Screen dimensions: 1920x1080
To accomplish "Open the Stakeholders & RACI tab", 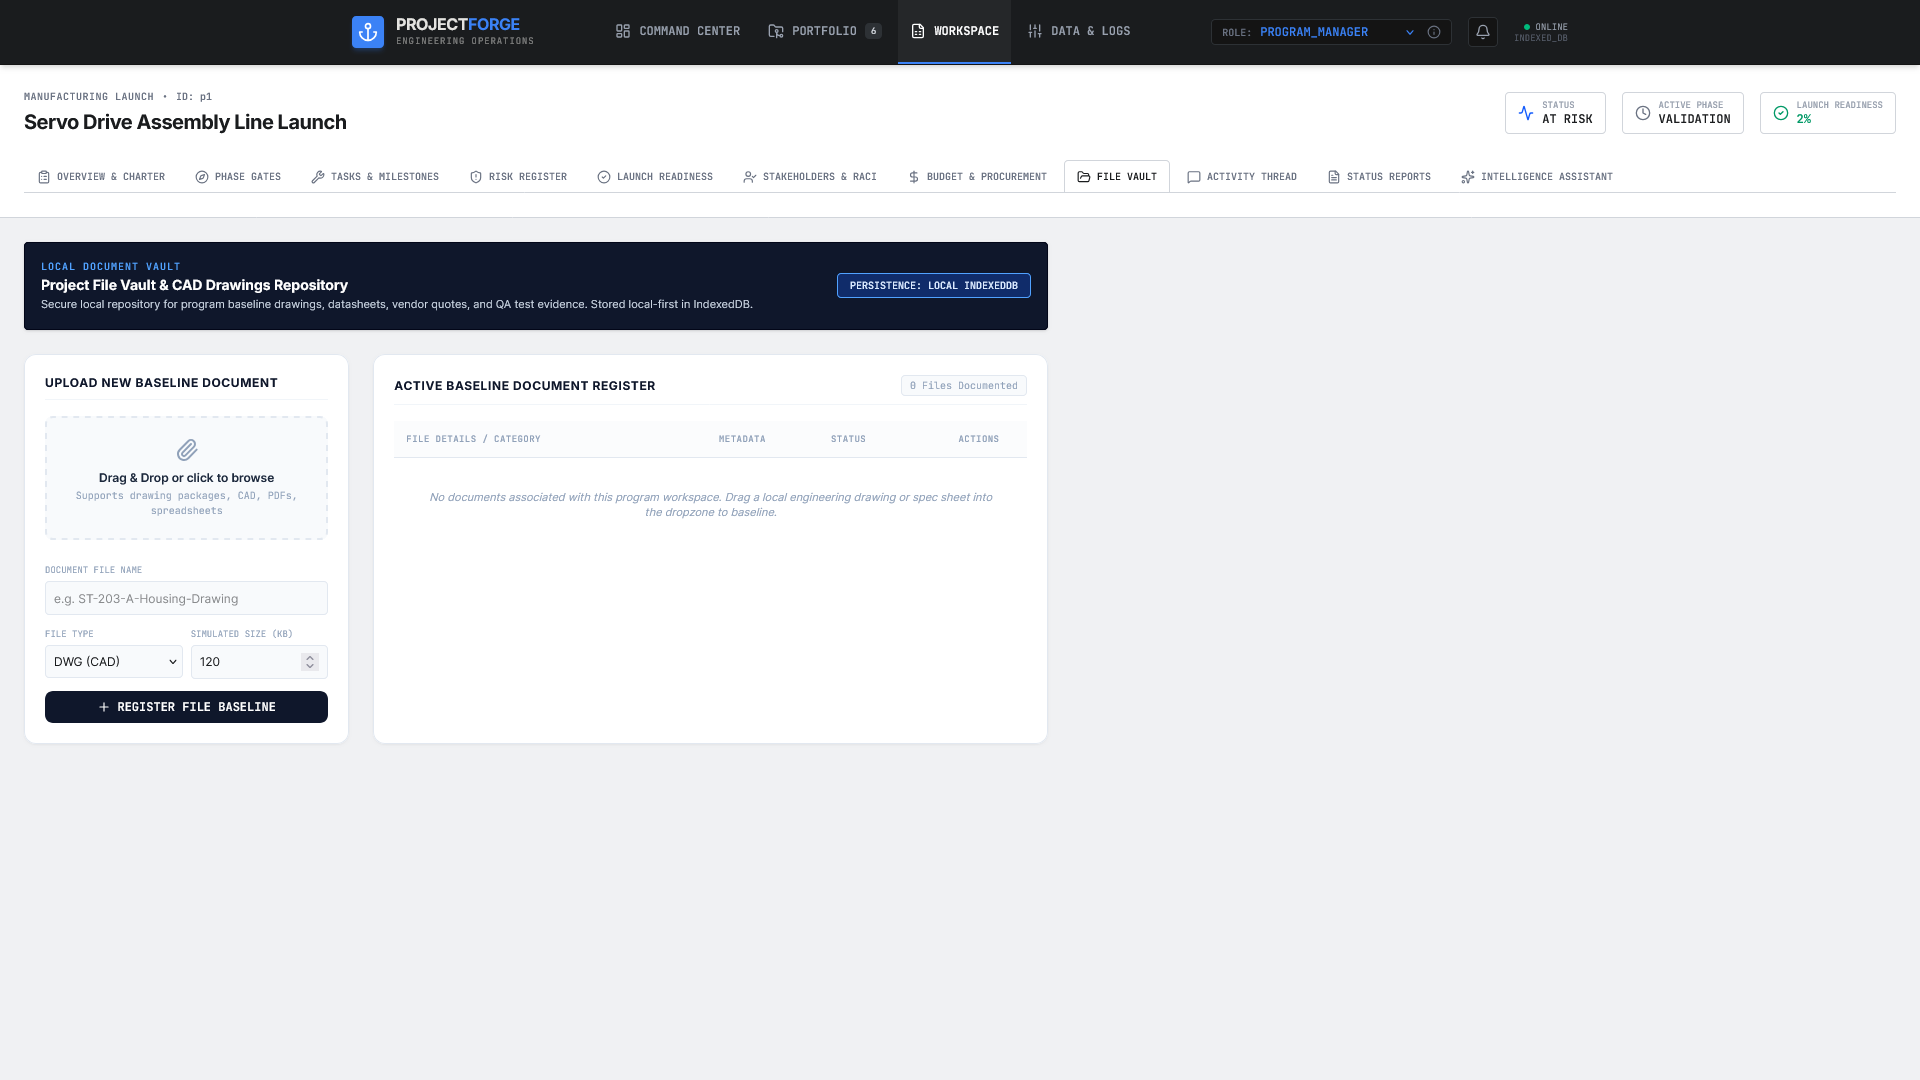I will pos(810,177).
